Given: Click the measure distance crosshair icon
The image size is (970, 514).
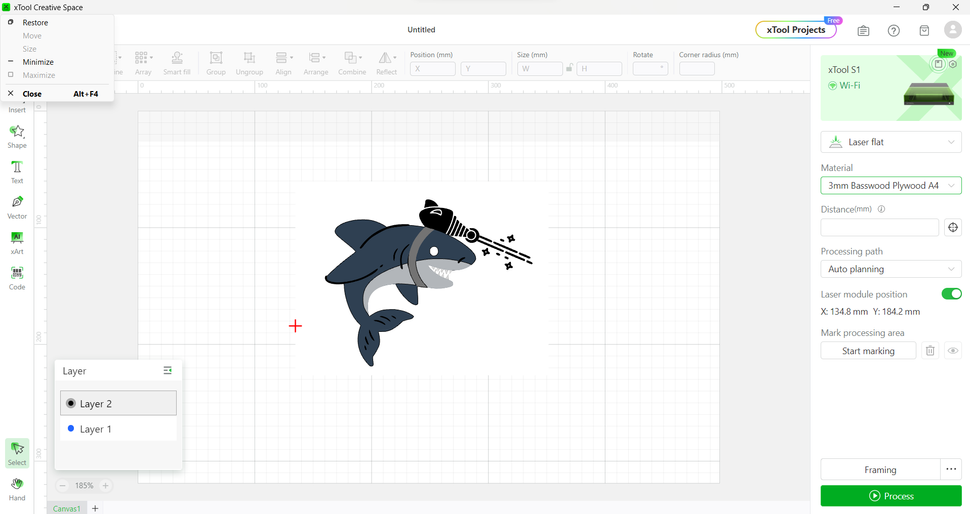Looking at the screenshot, I should pyautogui.click(x=952, y=228).
